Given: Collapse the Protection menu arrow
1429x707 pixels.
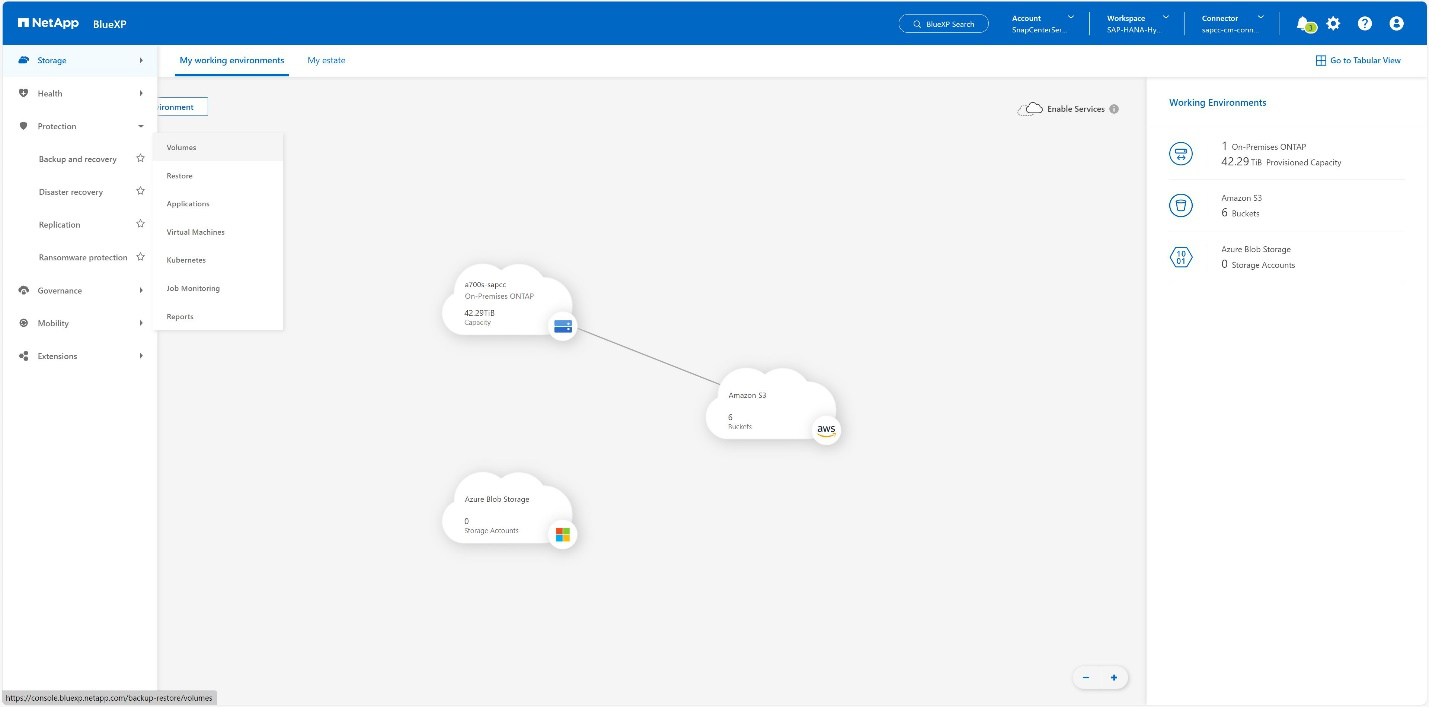Looking at the screenshot, I should (x=141, y=126).
